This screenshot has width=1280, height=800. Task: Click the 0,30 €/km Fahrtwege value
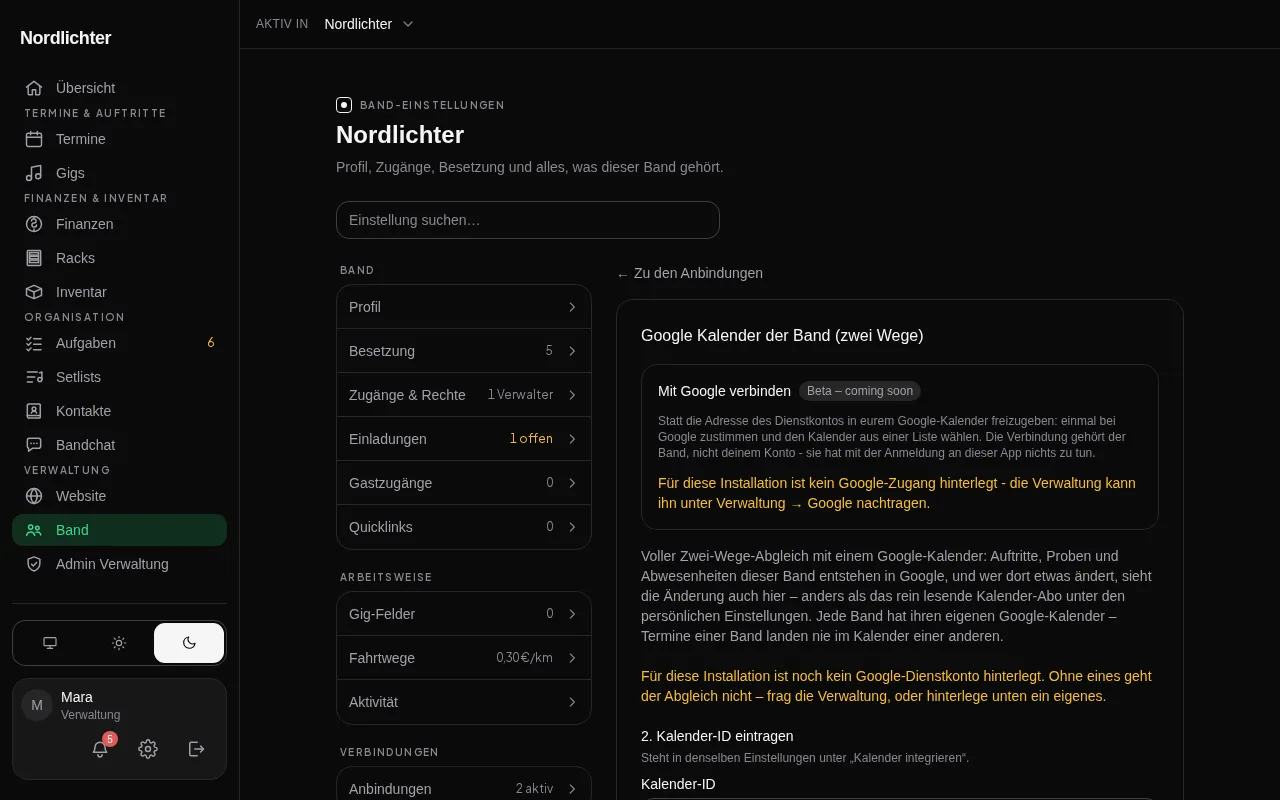[525, 658]
